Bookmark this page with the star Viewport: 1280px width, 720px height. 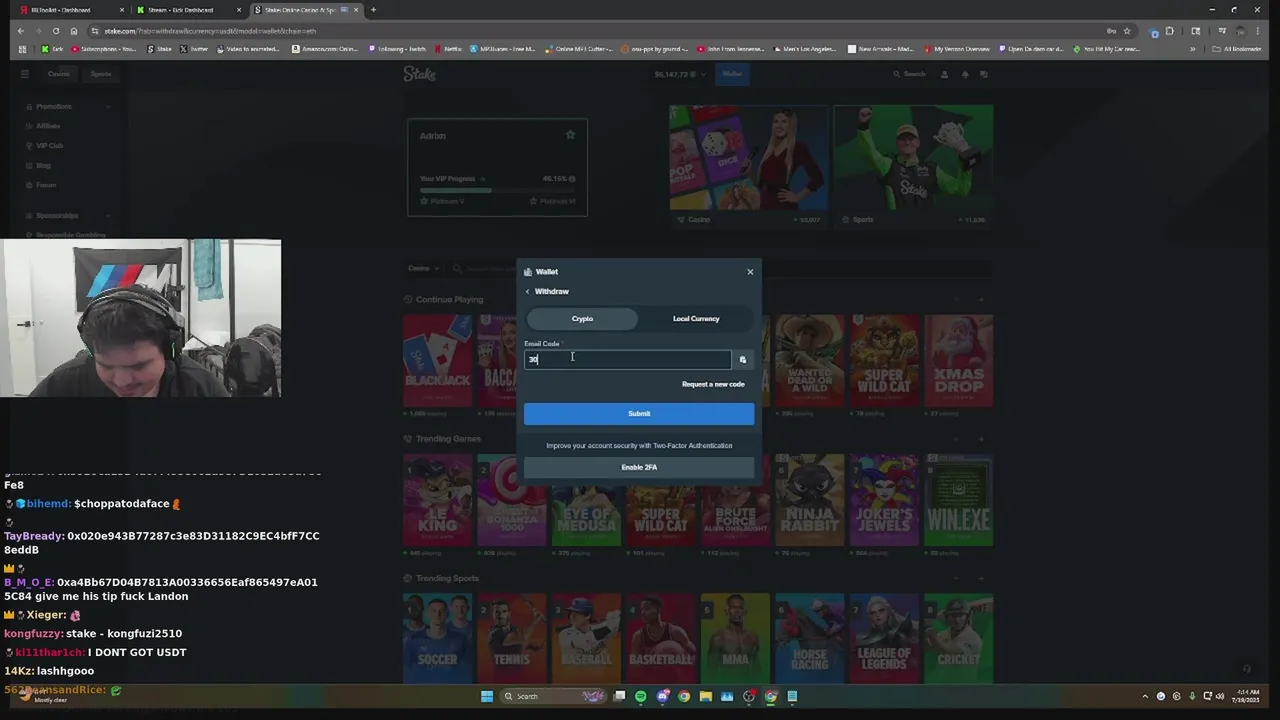pyautogui.click(x=1126, y=31)
